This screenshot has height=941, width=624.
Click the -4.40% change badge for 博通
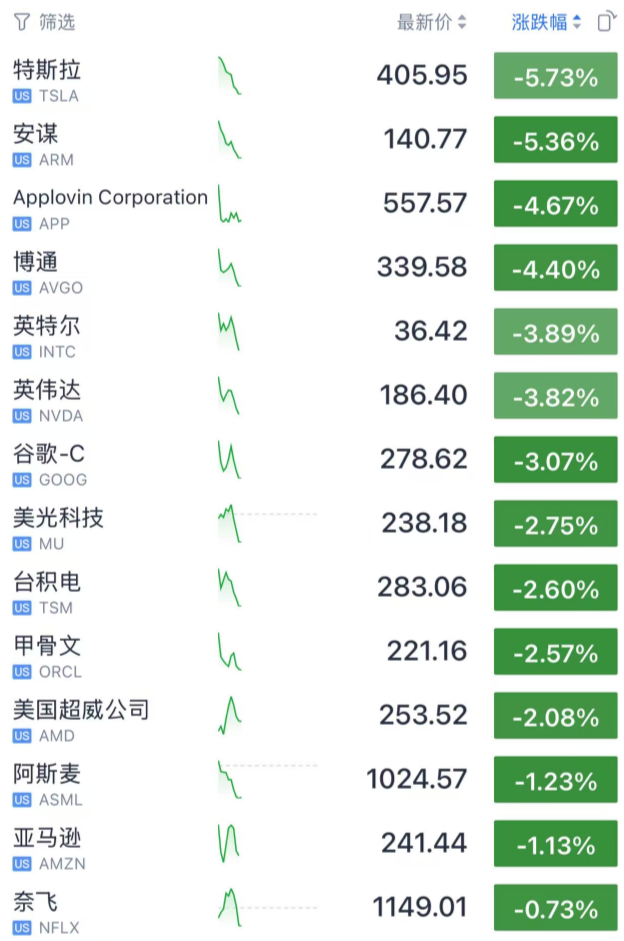tap(555, 269)
